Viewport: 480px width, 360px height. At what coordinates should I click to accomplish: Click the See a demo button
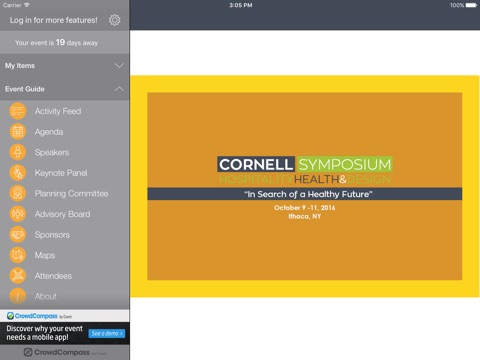[x=107, y=333]
